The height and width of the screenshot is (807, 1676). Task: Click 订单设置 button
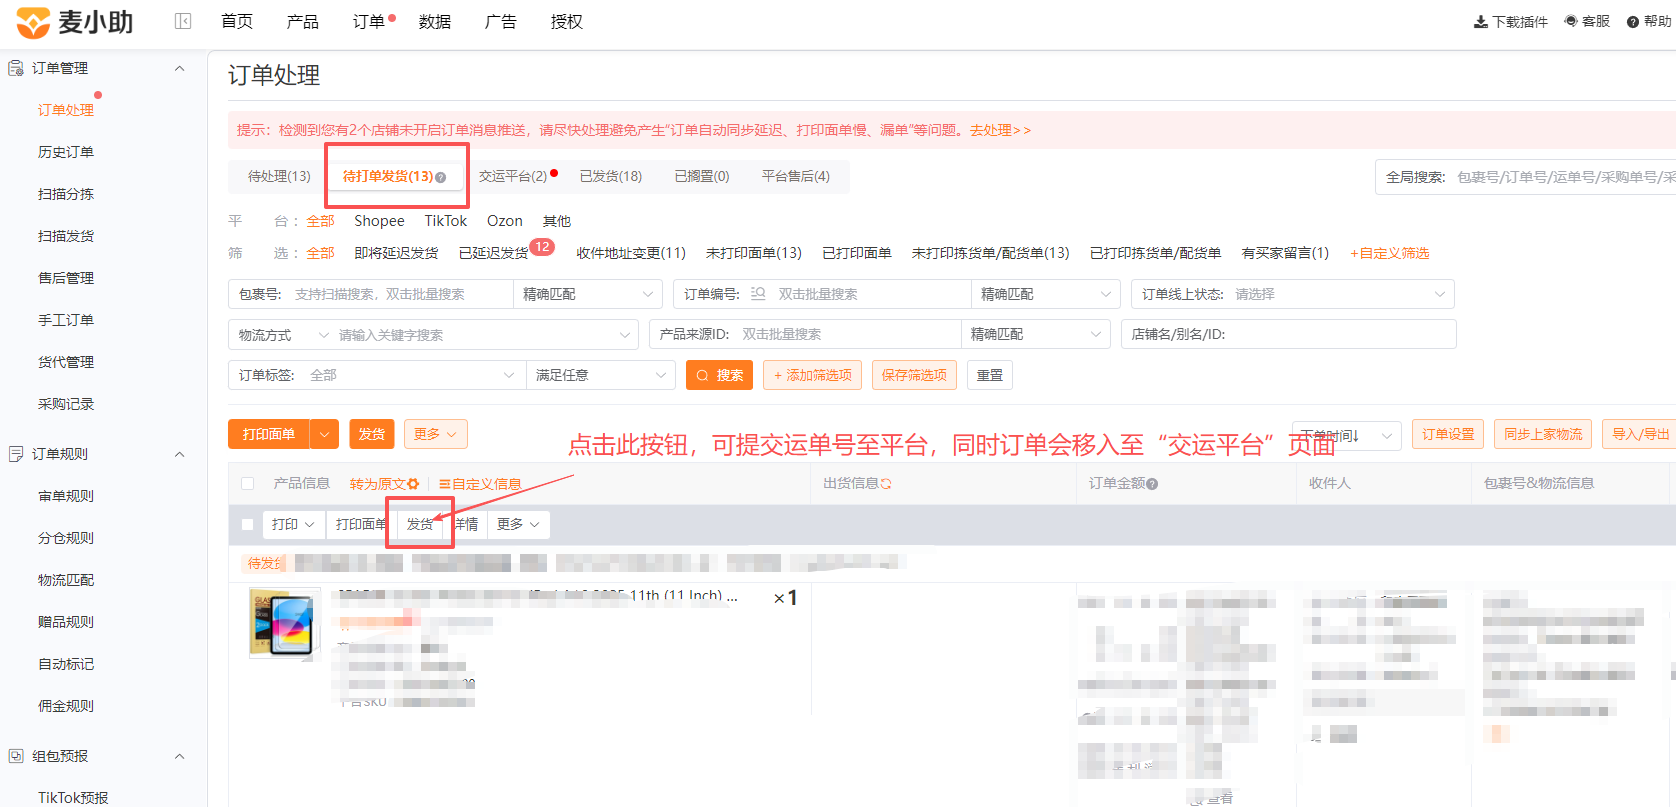pyautogui.click(x=1448, y=434)
